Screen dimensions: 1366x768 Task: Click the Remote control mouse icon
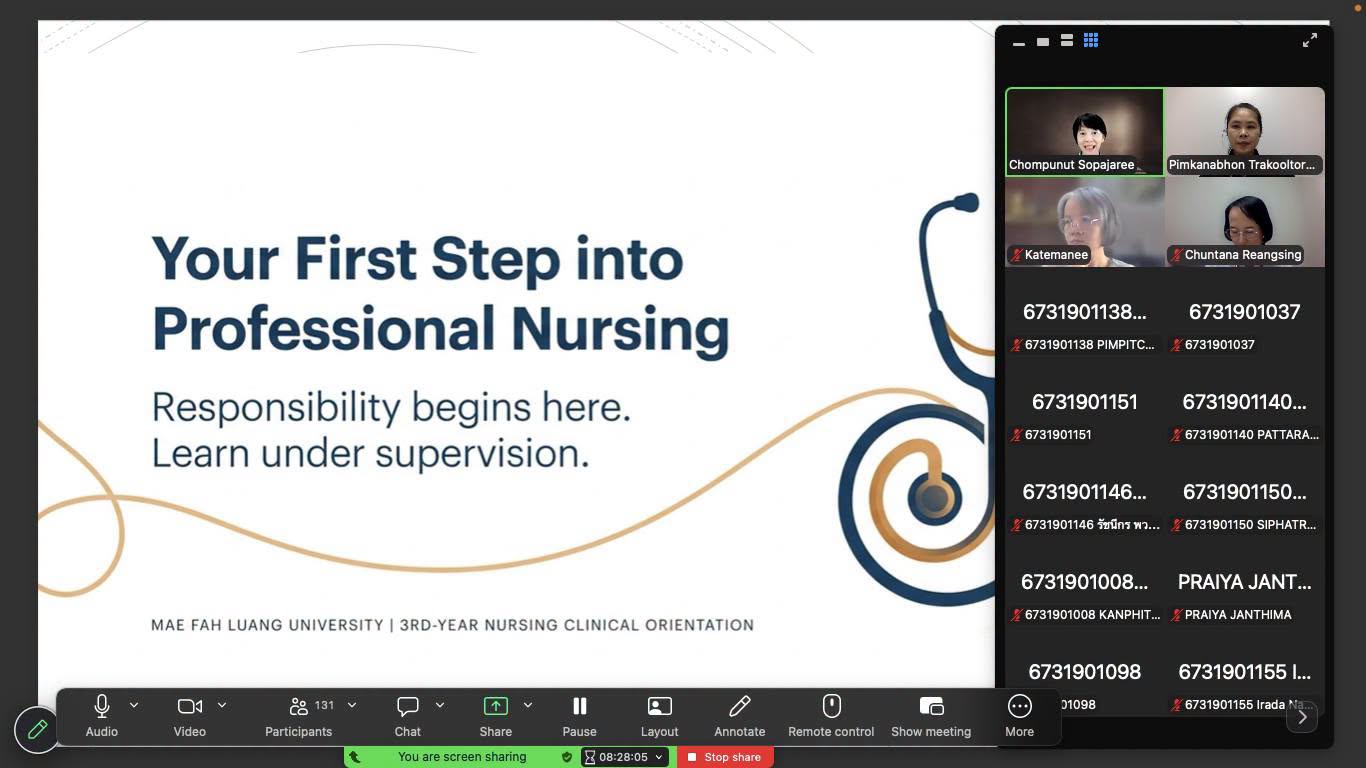point(831,706)
